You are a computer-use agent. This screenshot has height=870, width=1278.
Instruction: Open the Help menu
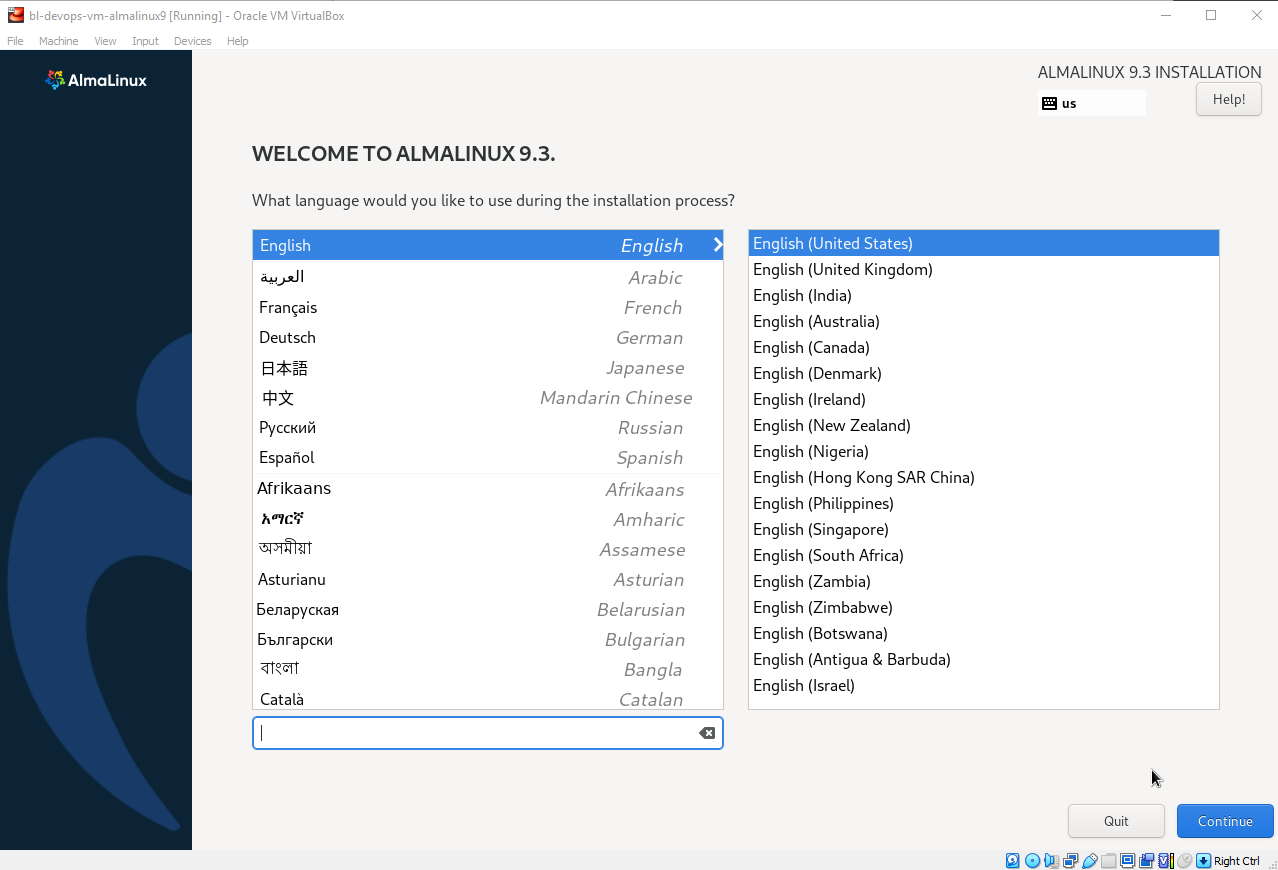(237, 41)
